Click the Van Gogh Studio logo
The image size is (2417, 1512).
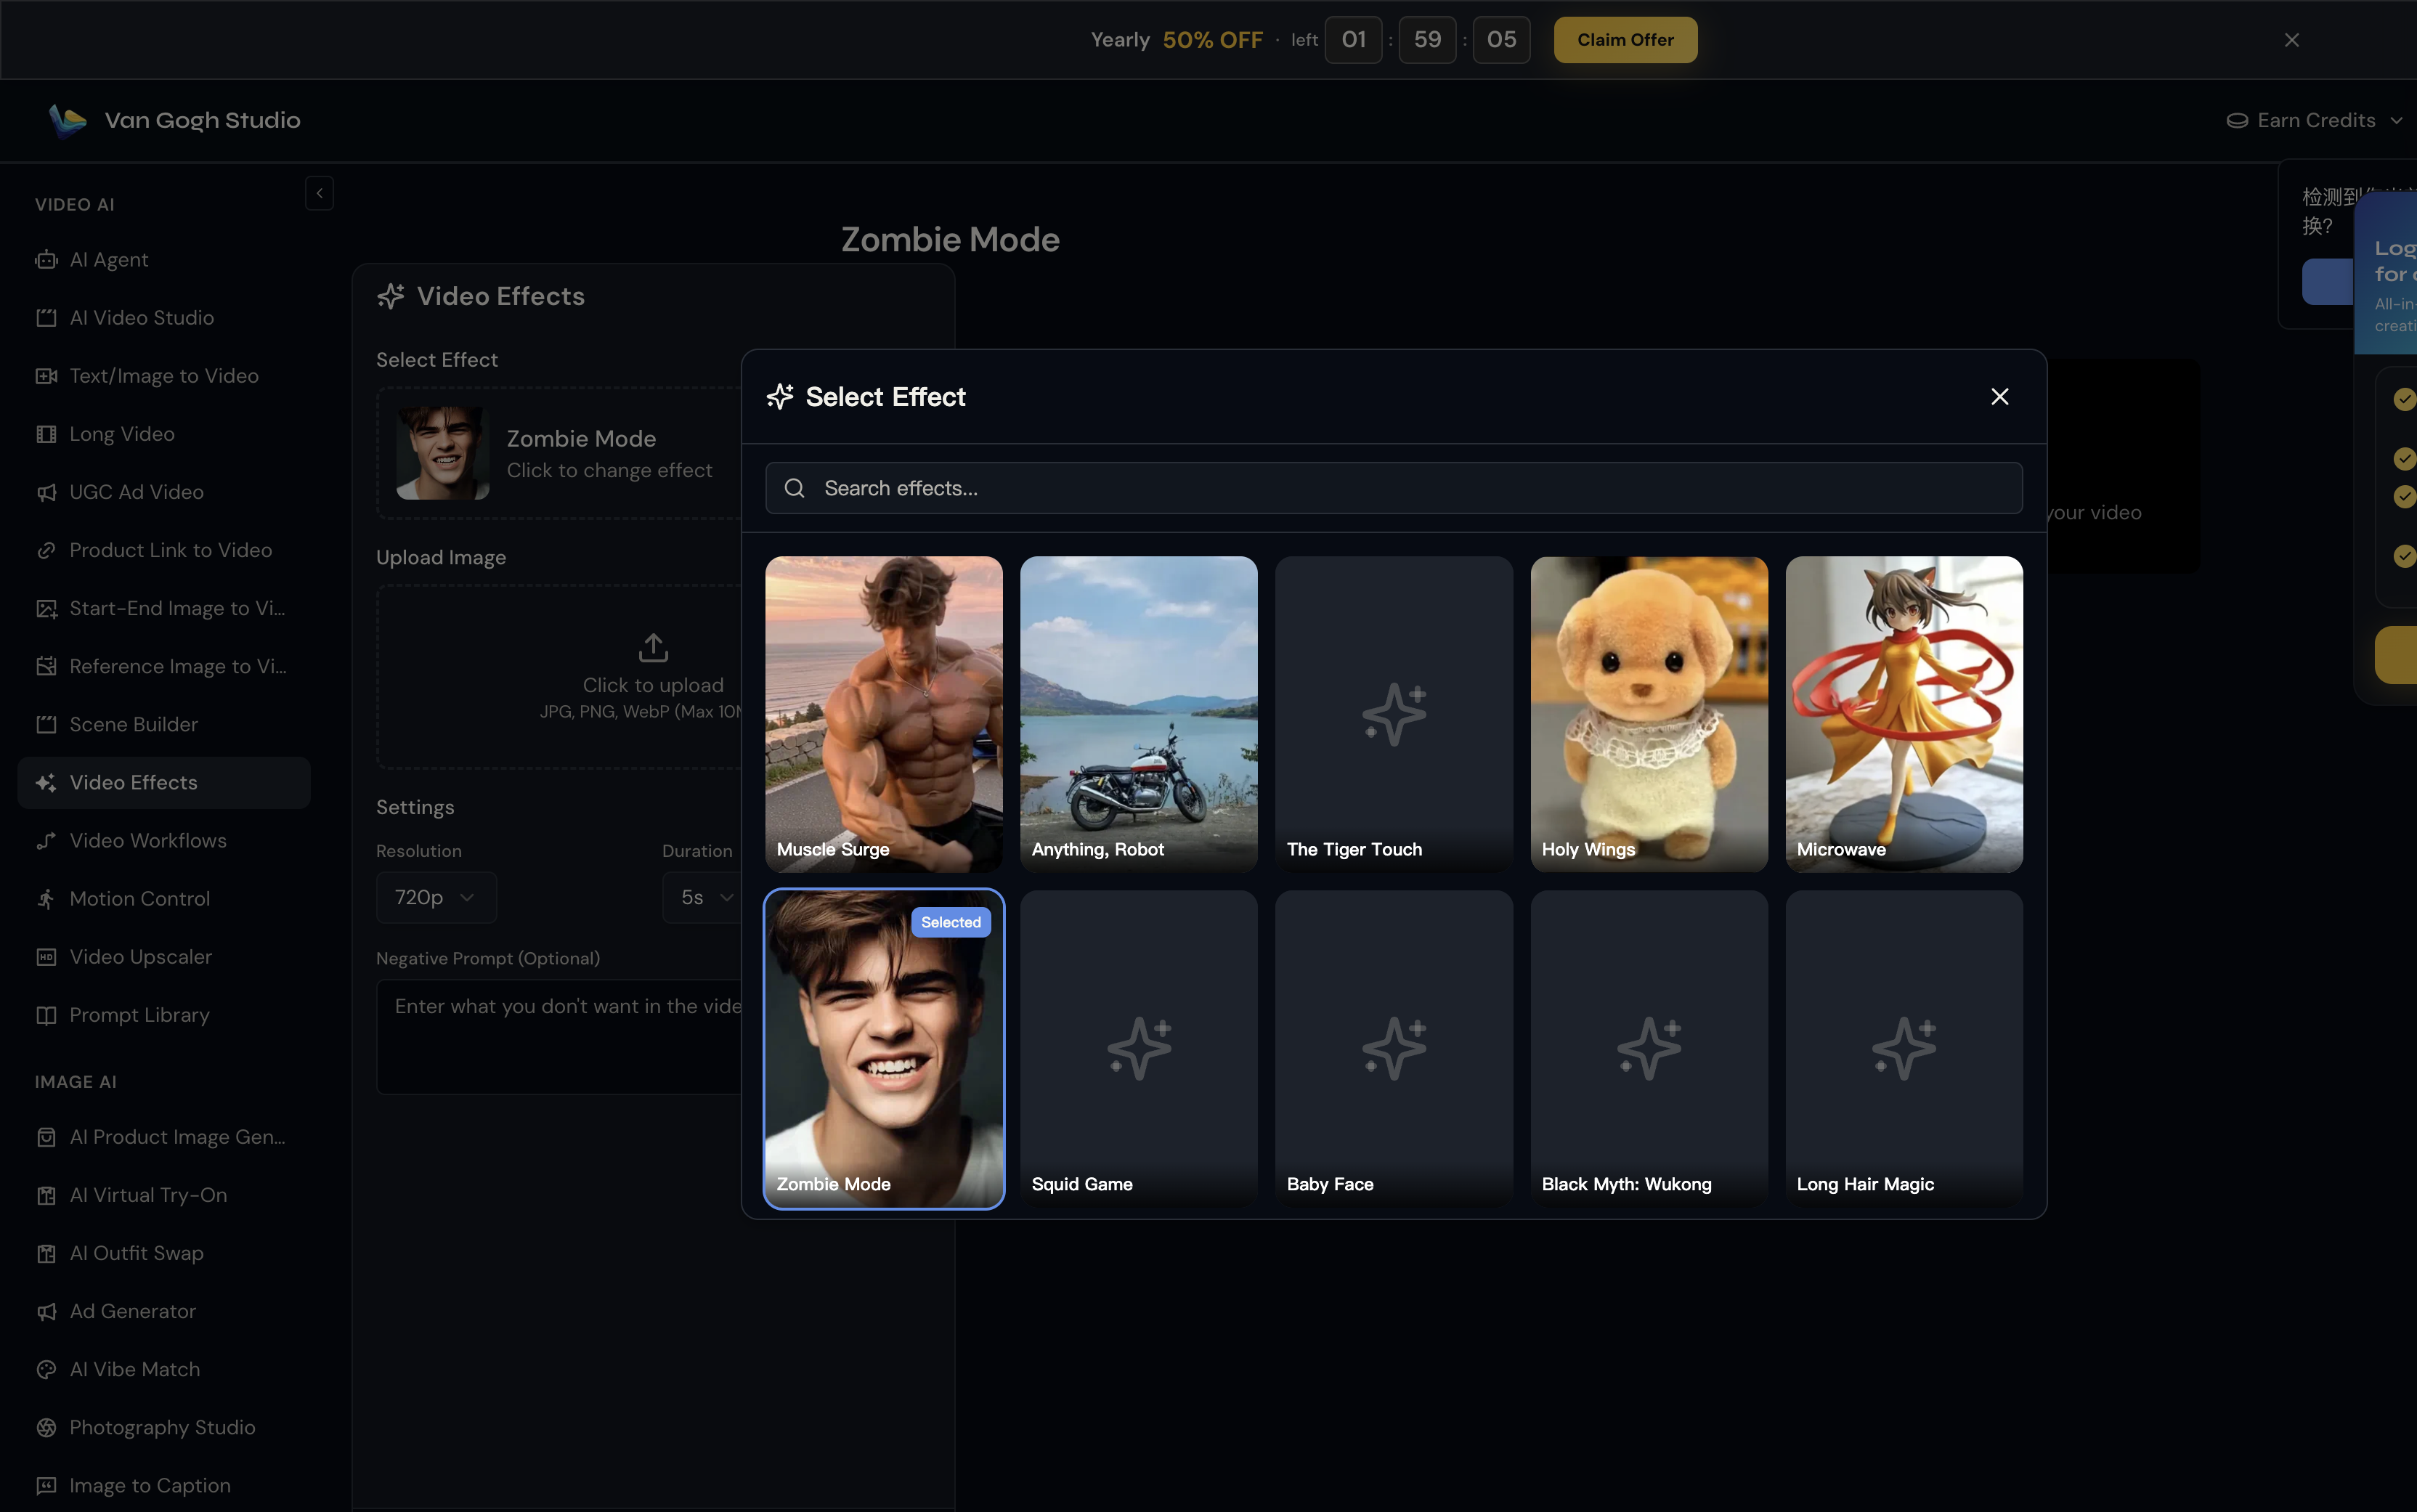(68, 120)
